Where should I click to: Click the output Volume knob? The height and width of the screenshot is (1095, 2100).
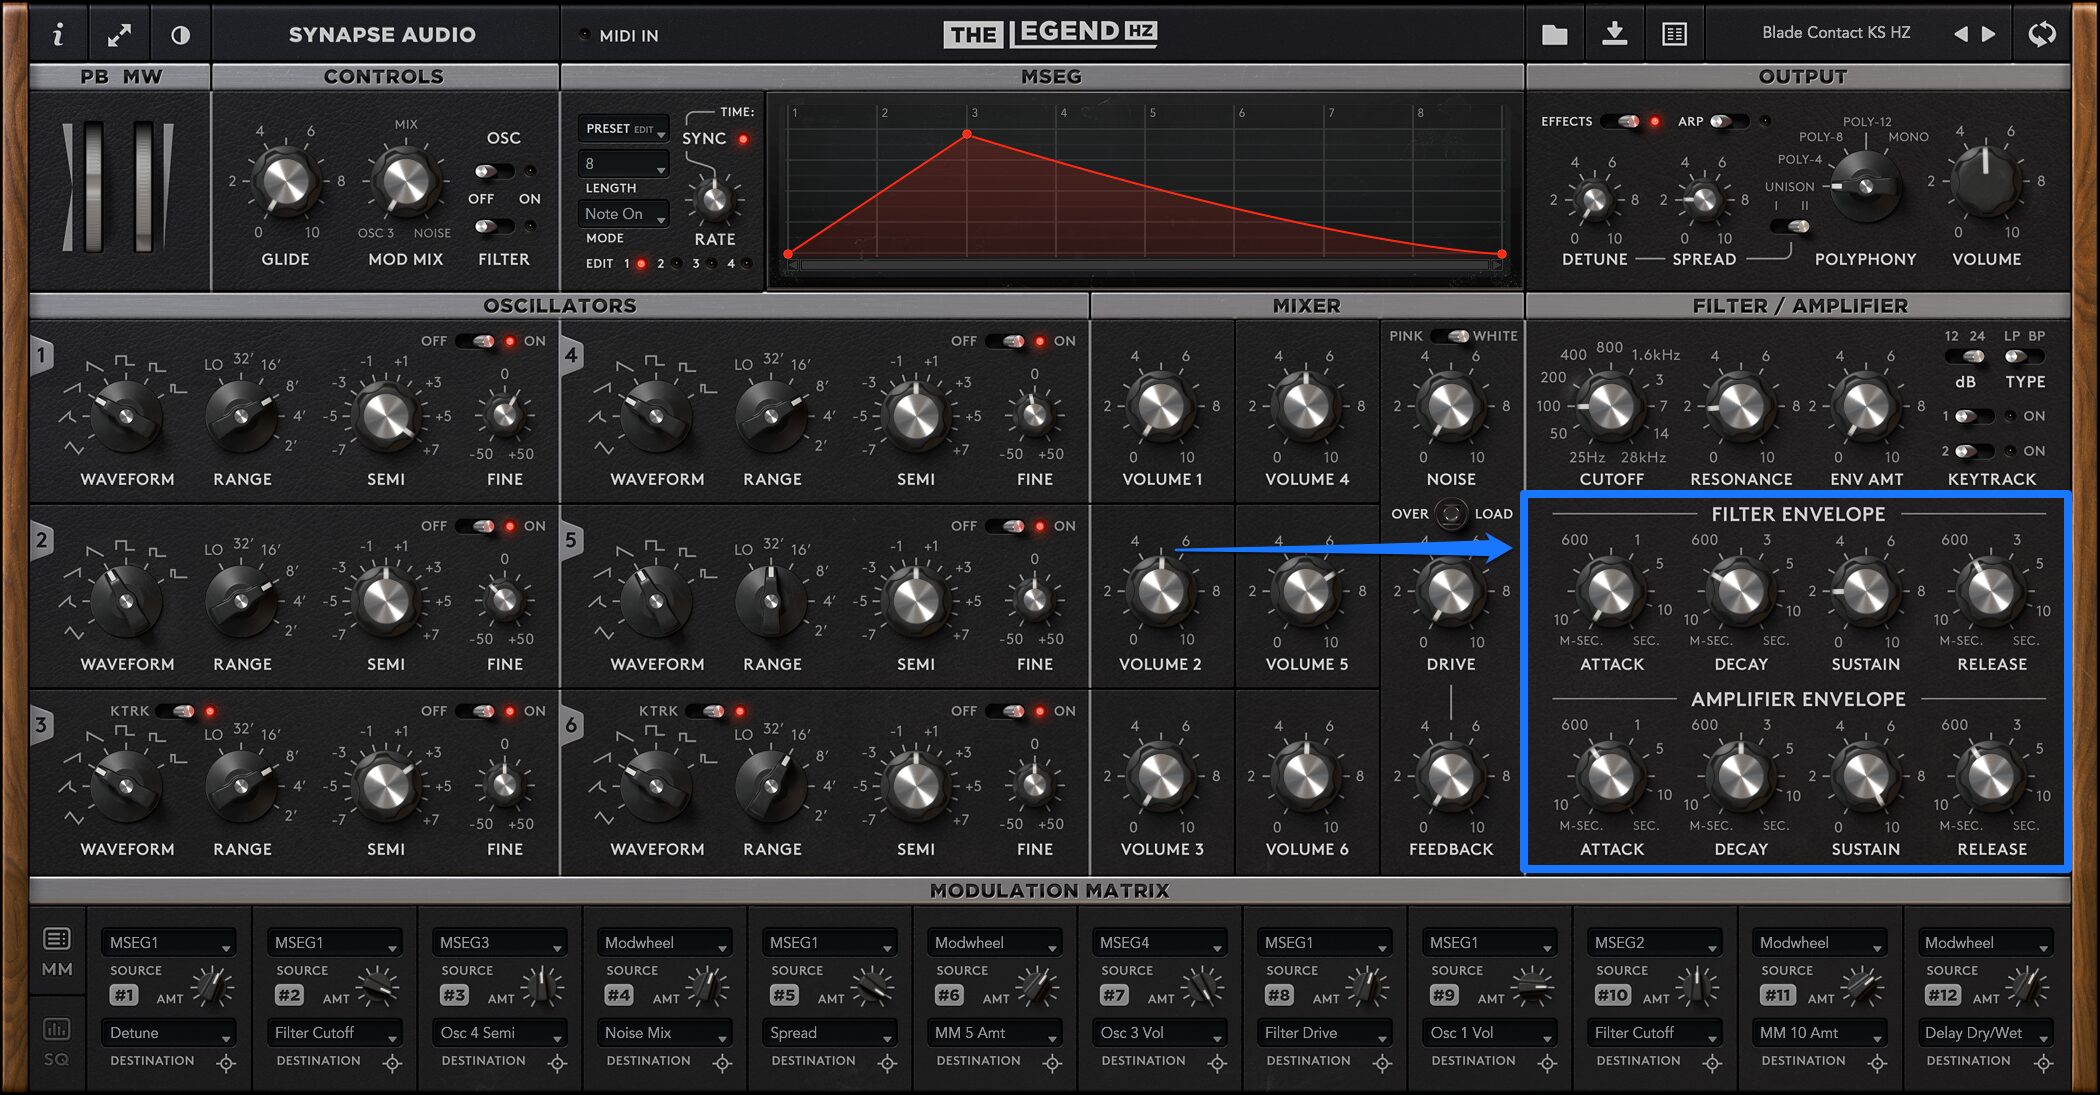coord(1986,181)
